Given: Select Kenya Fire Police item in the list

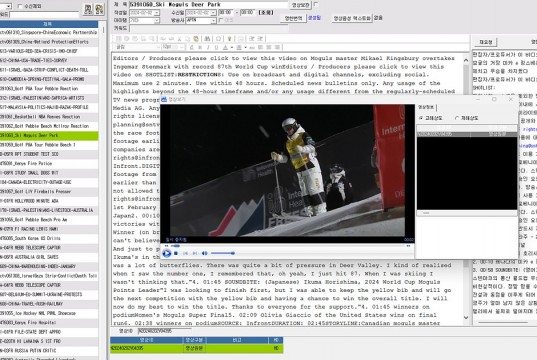Looking at the screenshot, I should pos(49,164).
